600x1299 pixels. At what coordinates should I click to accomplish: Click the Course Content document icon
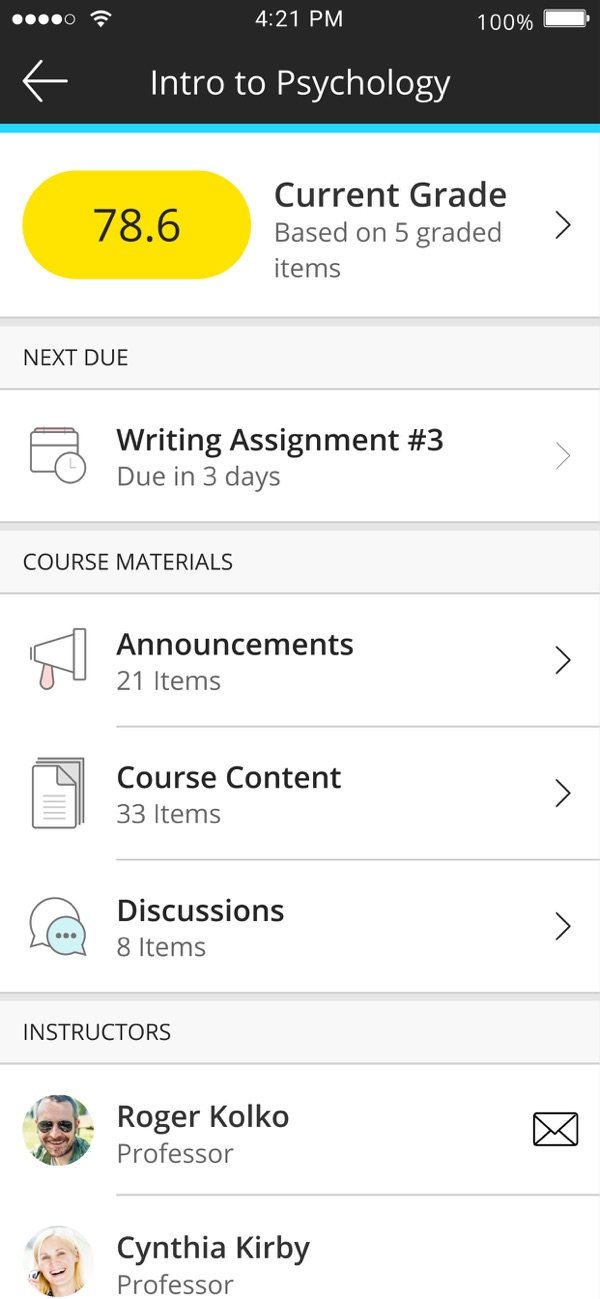pyautogui.click(x=58, y=793)
